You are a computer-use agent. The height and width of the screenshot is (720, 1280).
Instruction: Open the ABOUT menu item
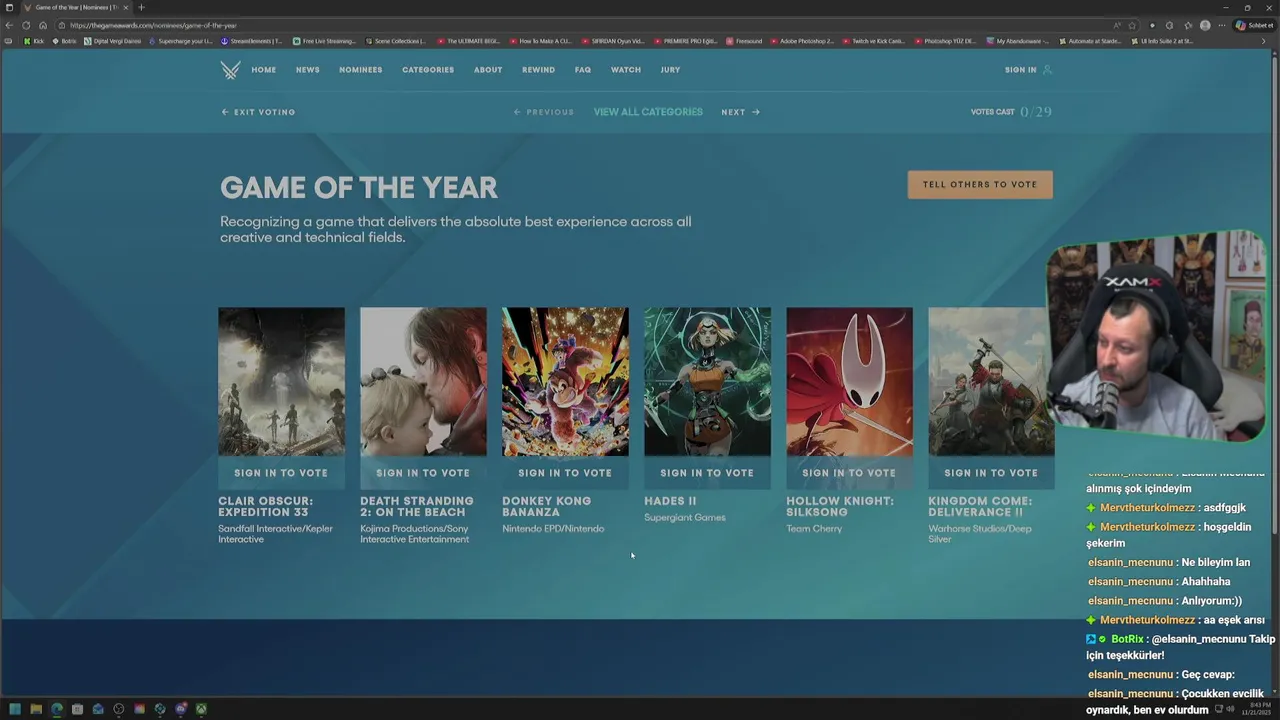pos(488,70)
